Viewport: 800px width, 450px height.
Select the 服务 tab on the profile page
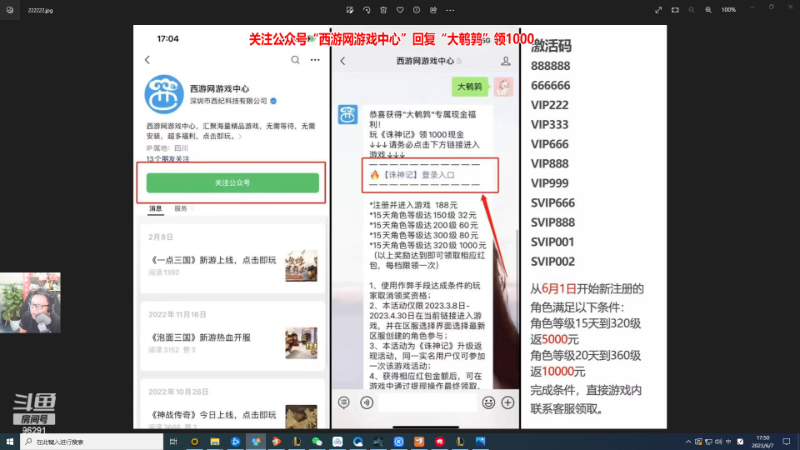pyautogui.click(x=181, y=209)
